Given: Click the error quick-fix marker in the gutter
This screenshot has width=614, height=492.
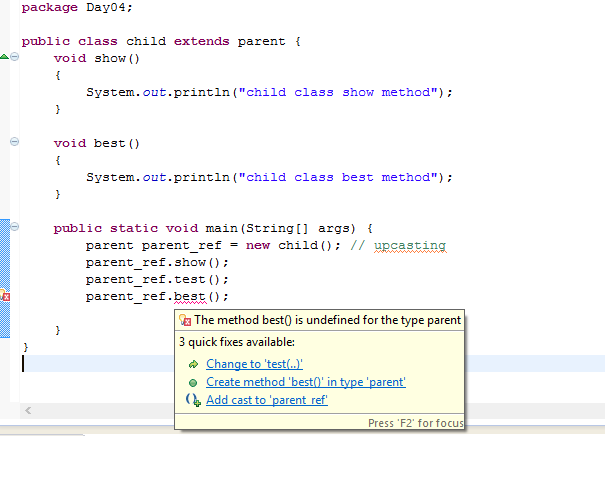Looking at the screenshot, I should coord(5,295).
